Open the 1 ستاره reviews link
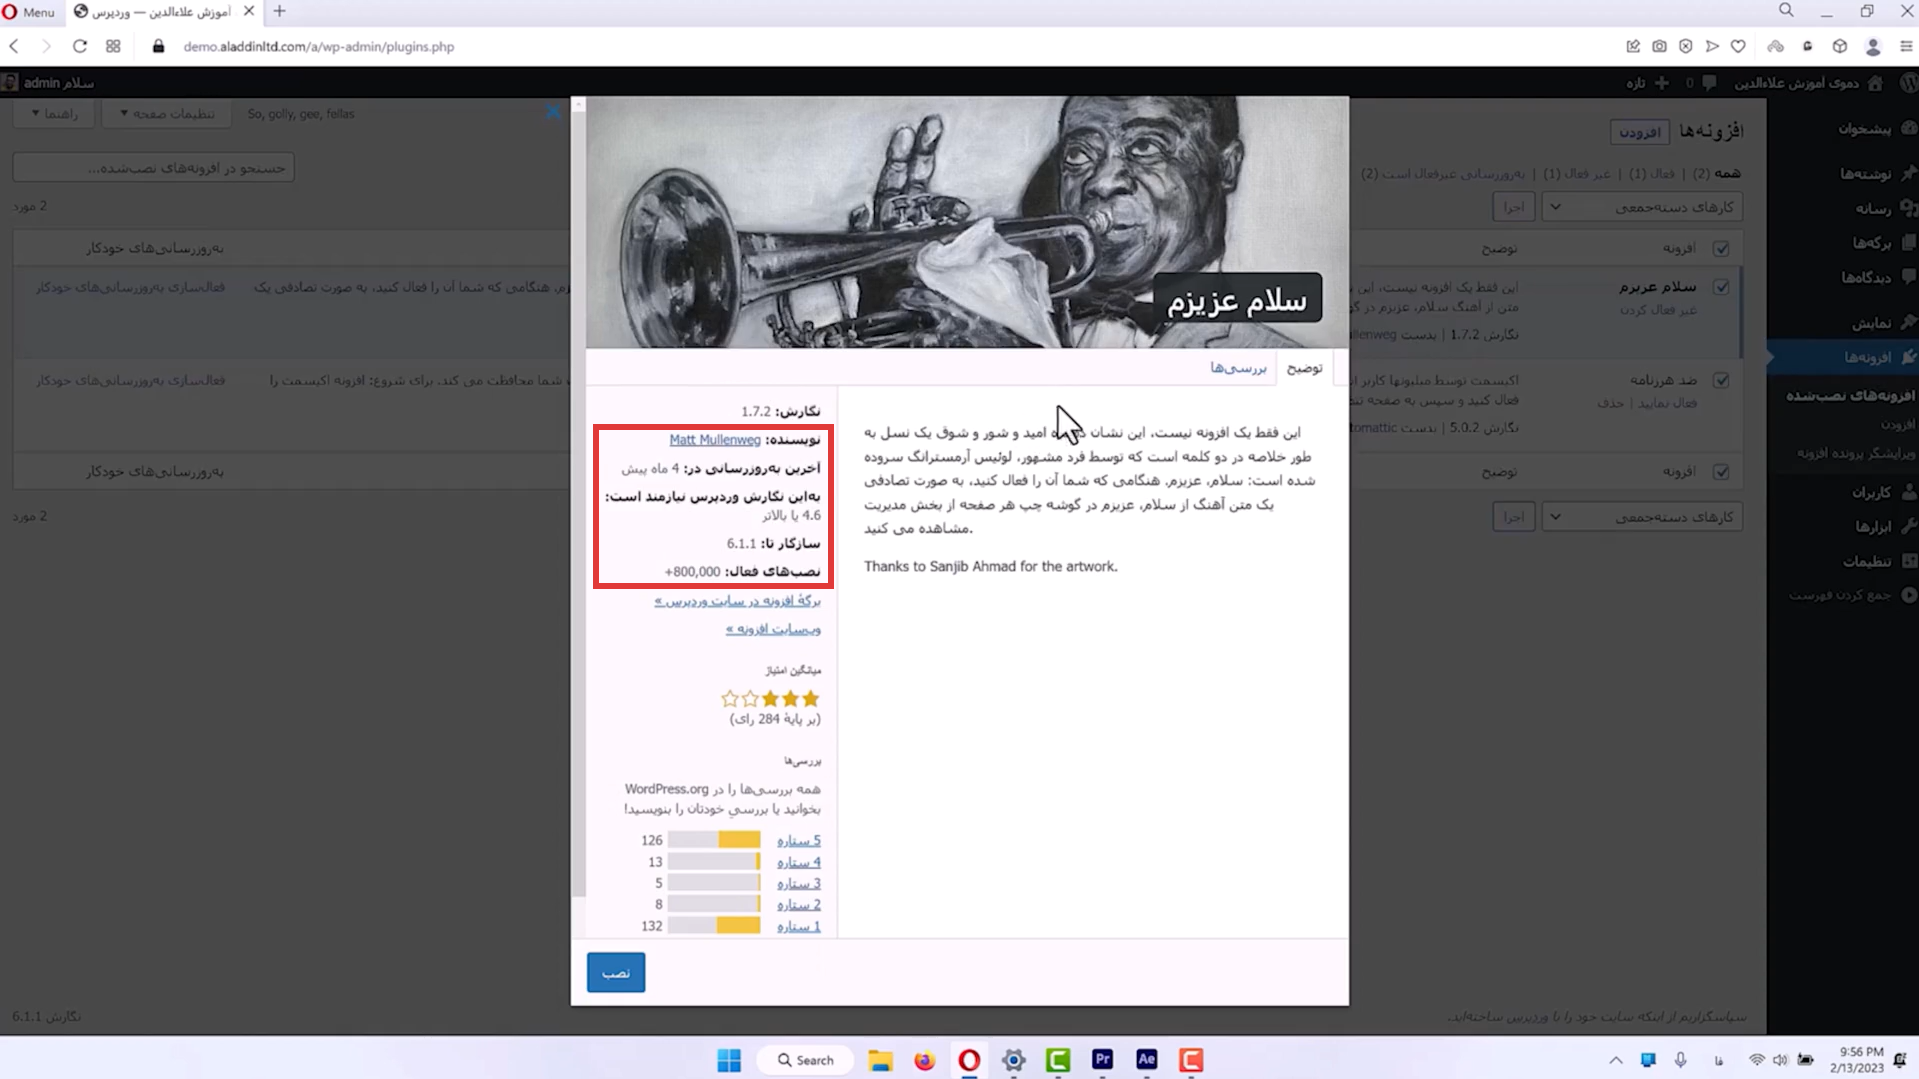1919x1079 pixels. click(799, 926)
